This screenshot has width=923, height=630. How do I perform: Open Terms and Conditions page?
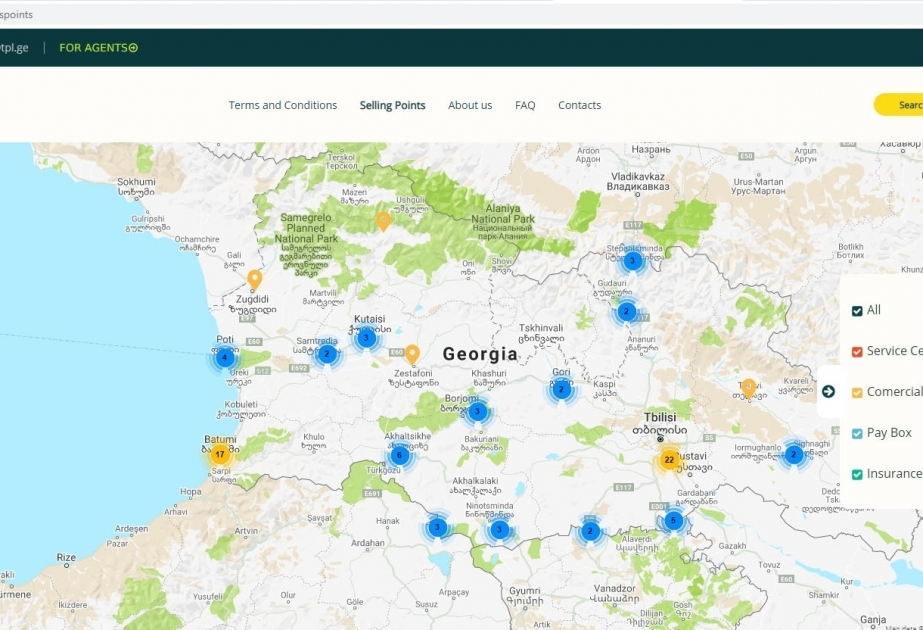pyautogui.click(x=283, y=105)
